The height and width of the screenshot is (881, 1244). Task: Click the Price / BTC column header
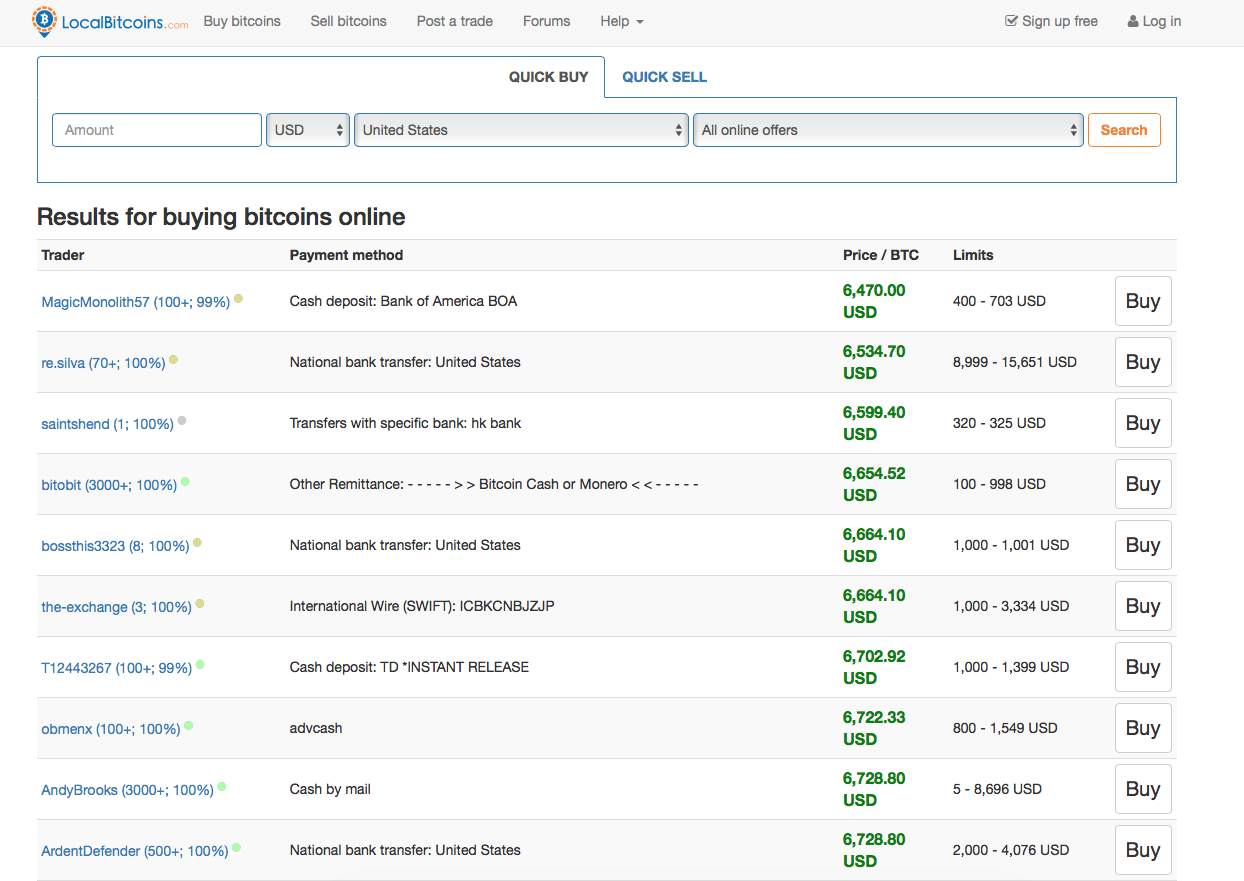pos(881,255)
